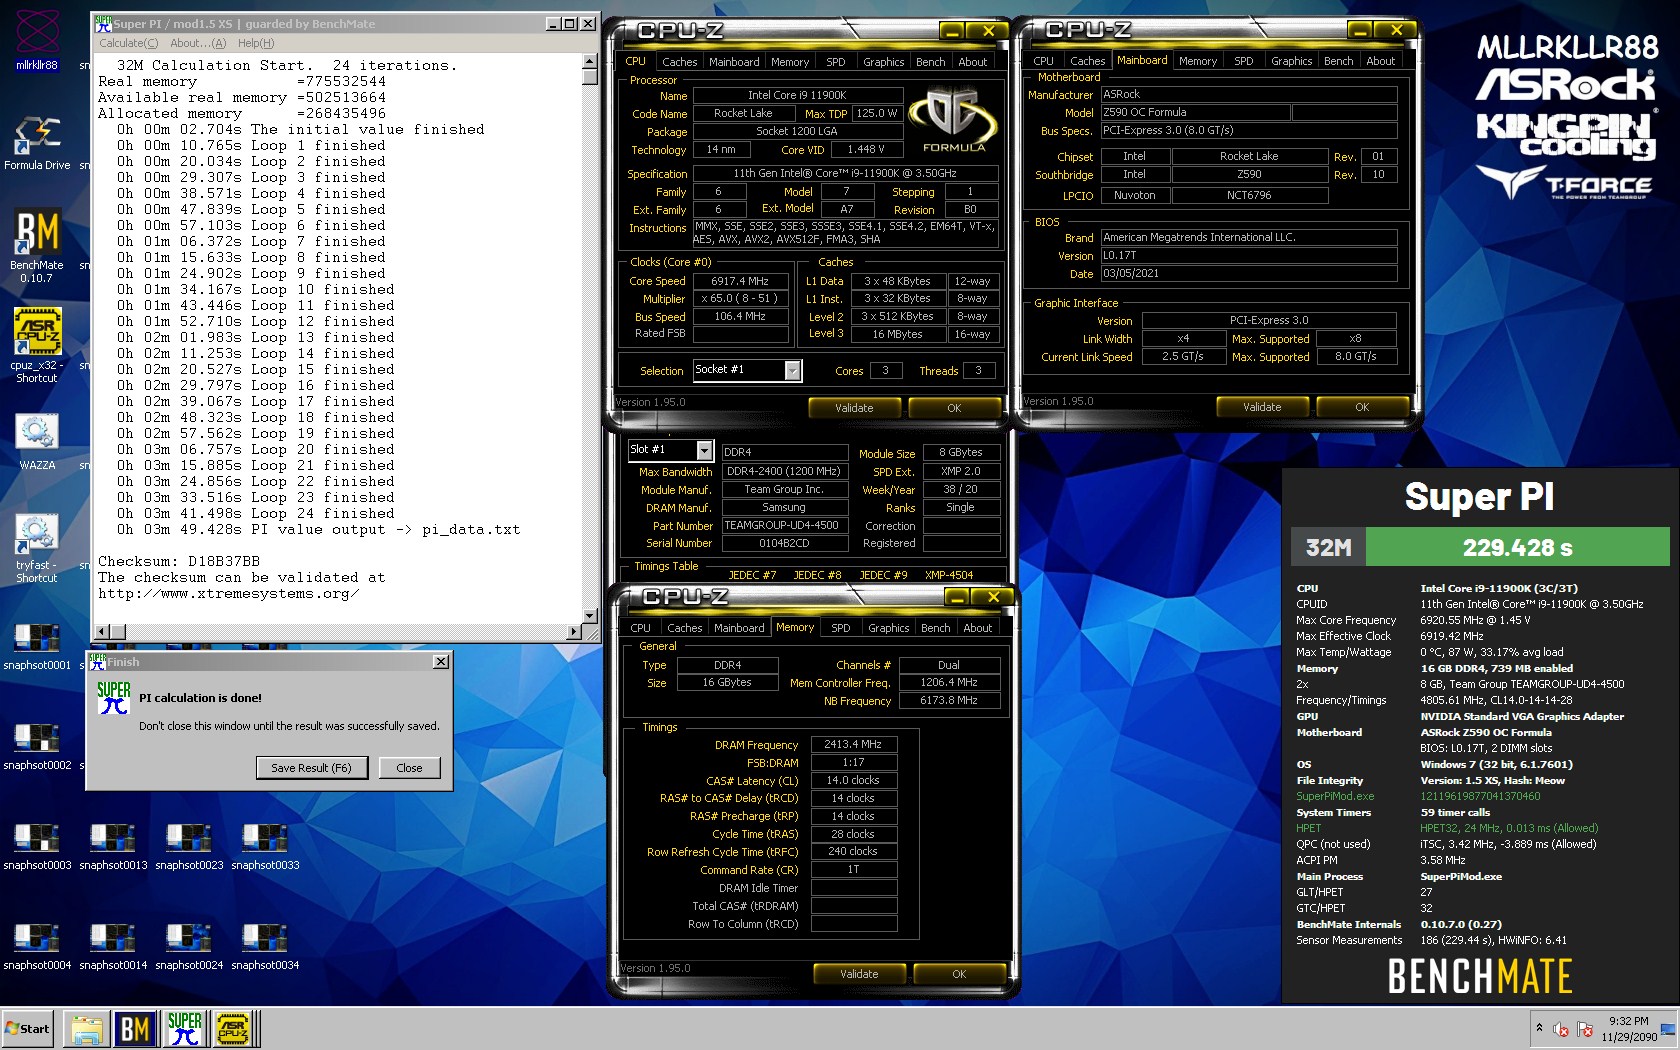
Task: Click Close in the Finish dialog
Action: pyautogui.click(x=409, y=768)
